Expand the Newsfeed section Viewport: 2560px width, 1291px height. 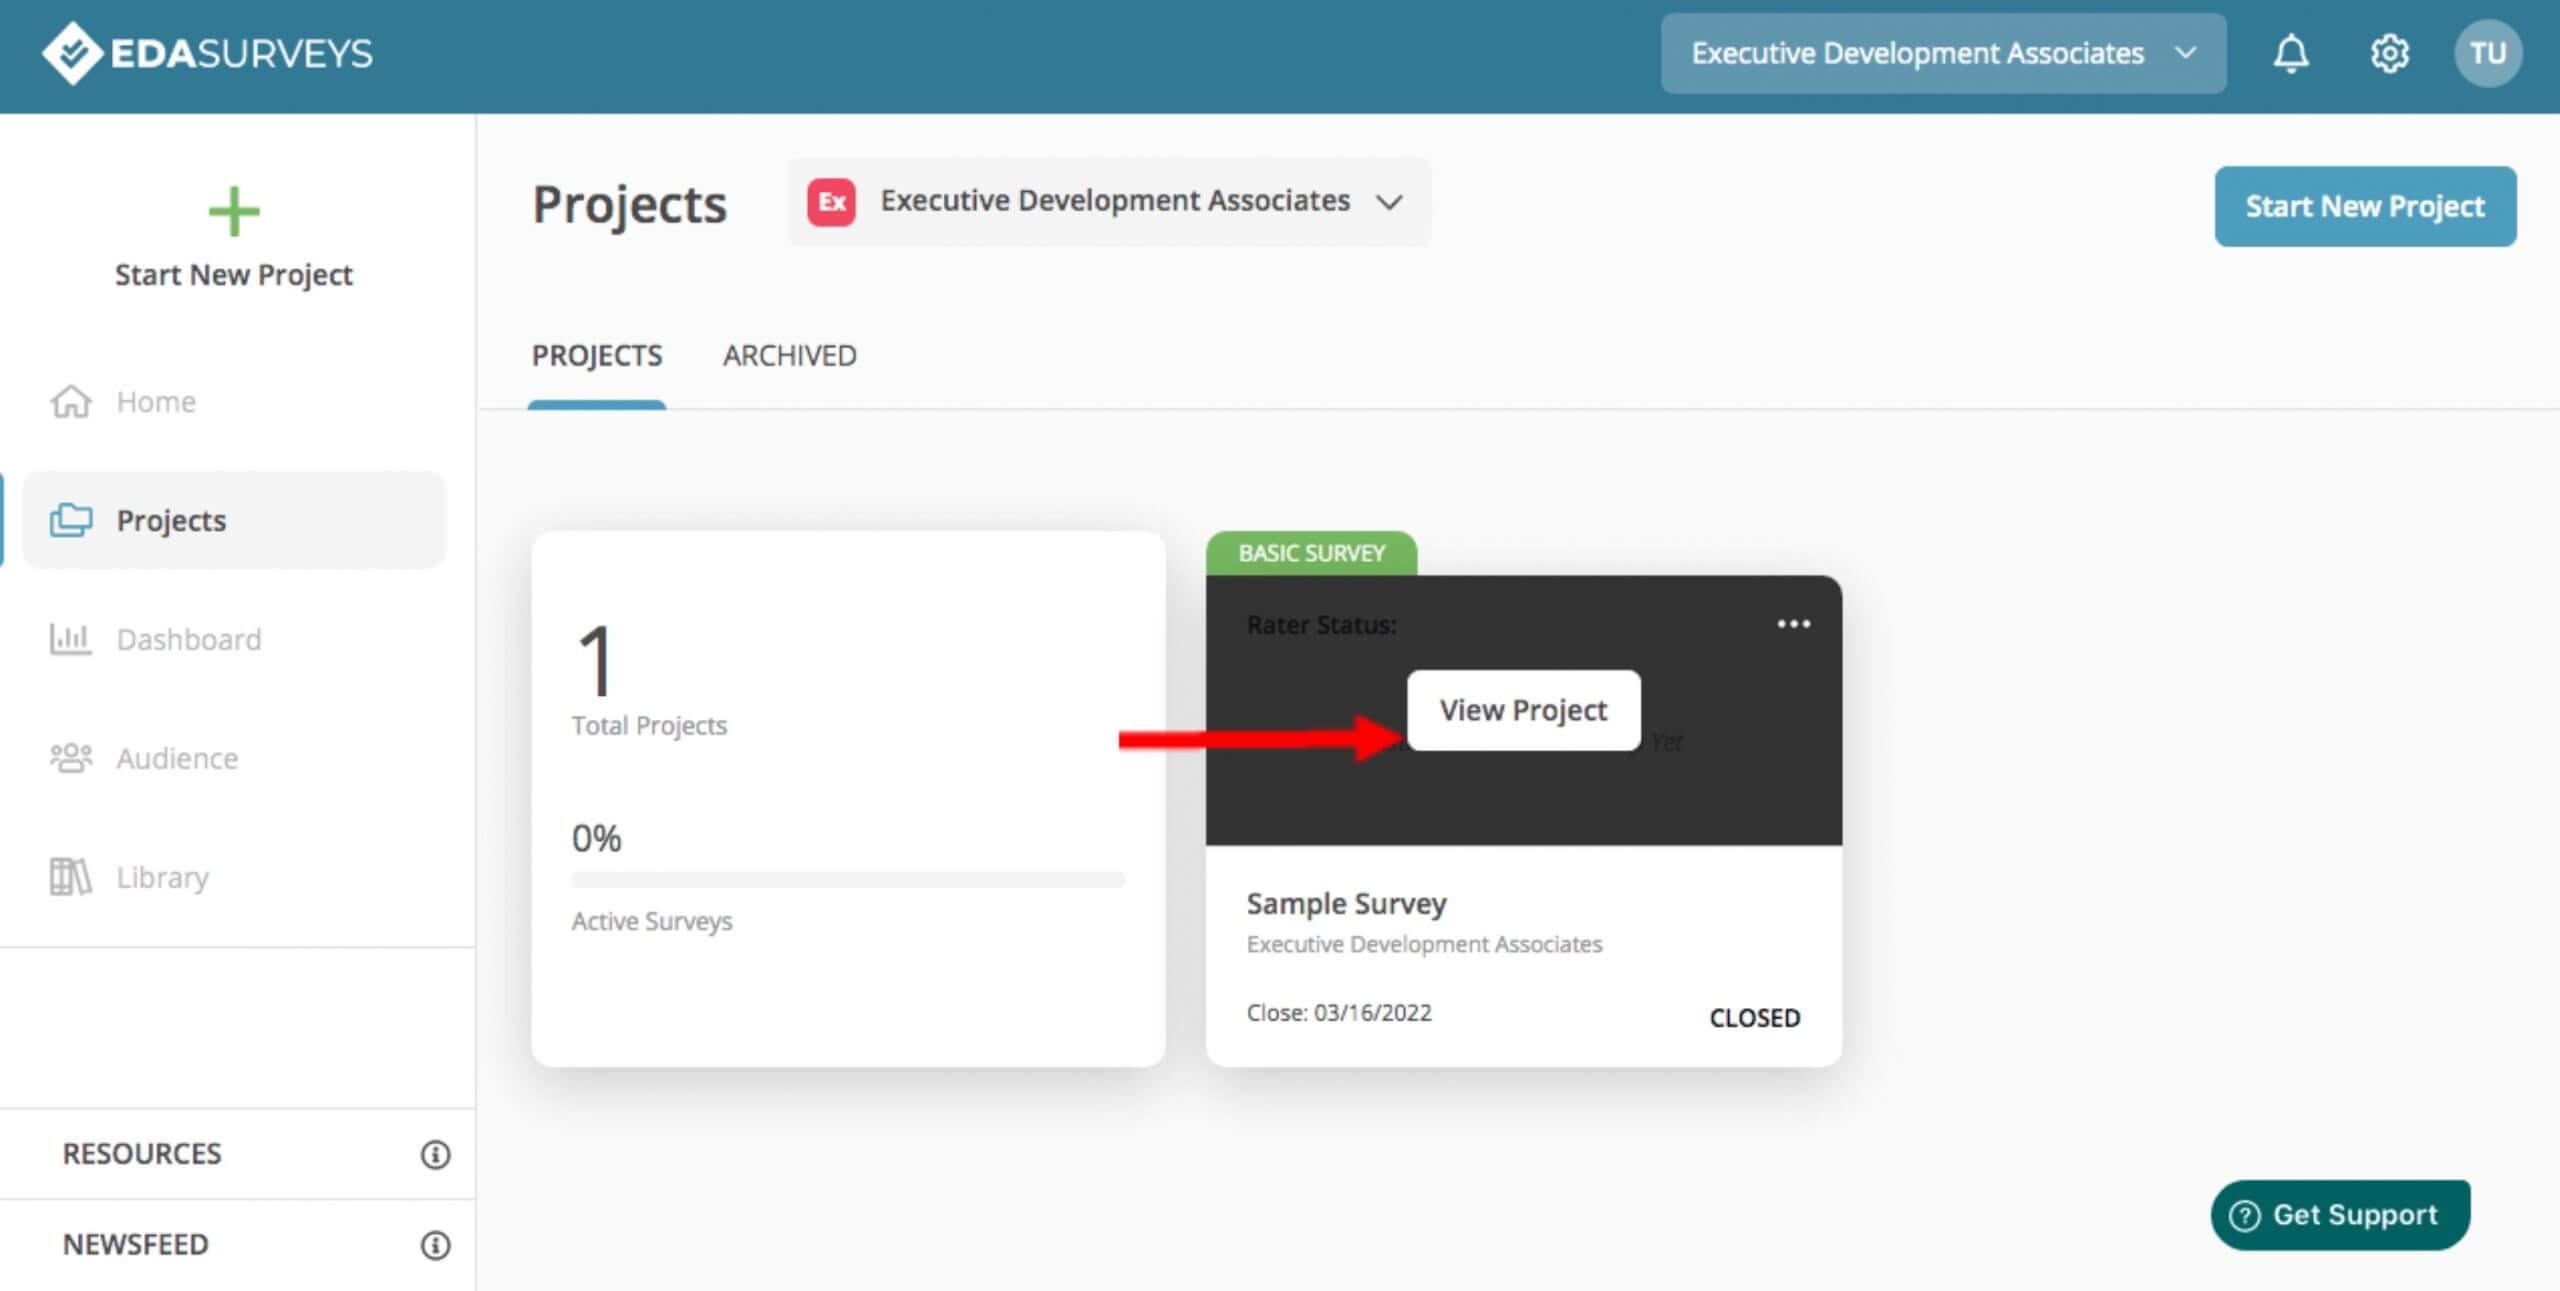coord(237,1245)
